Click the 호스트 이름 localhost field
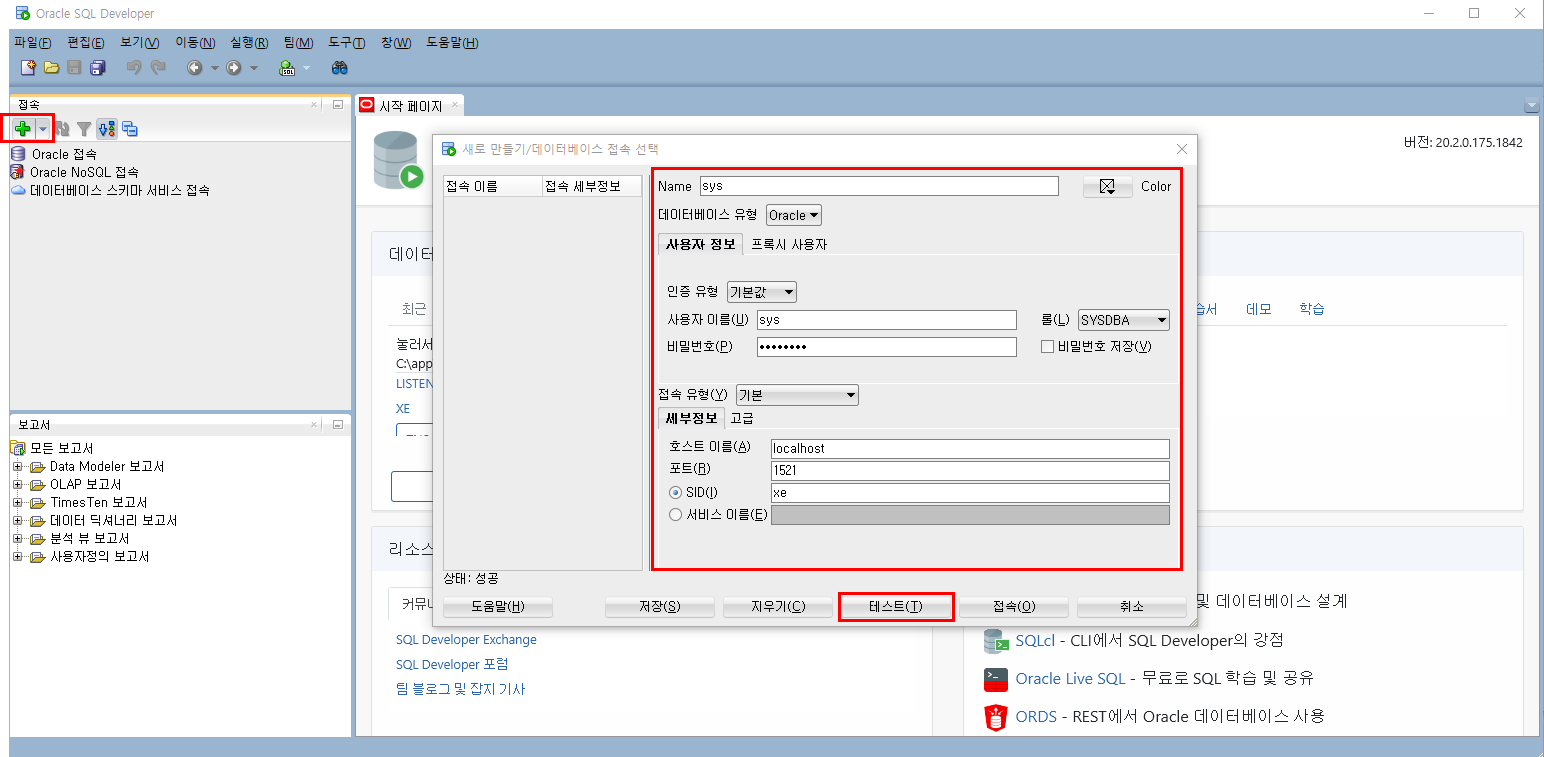Image resolution: width=1544 pixels, height=757 pixels. coord(970,449)
